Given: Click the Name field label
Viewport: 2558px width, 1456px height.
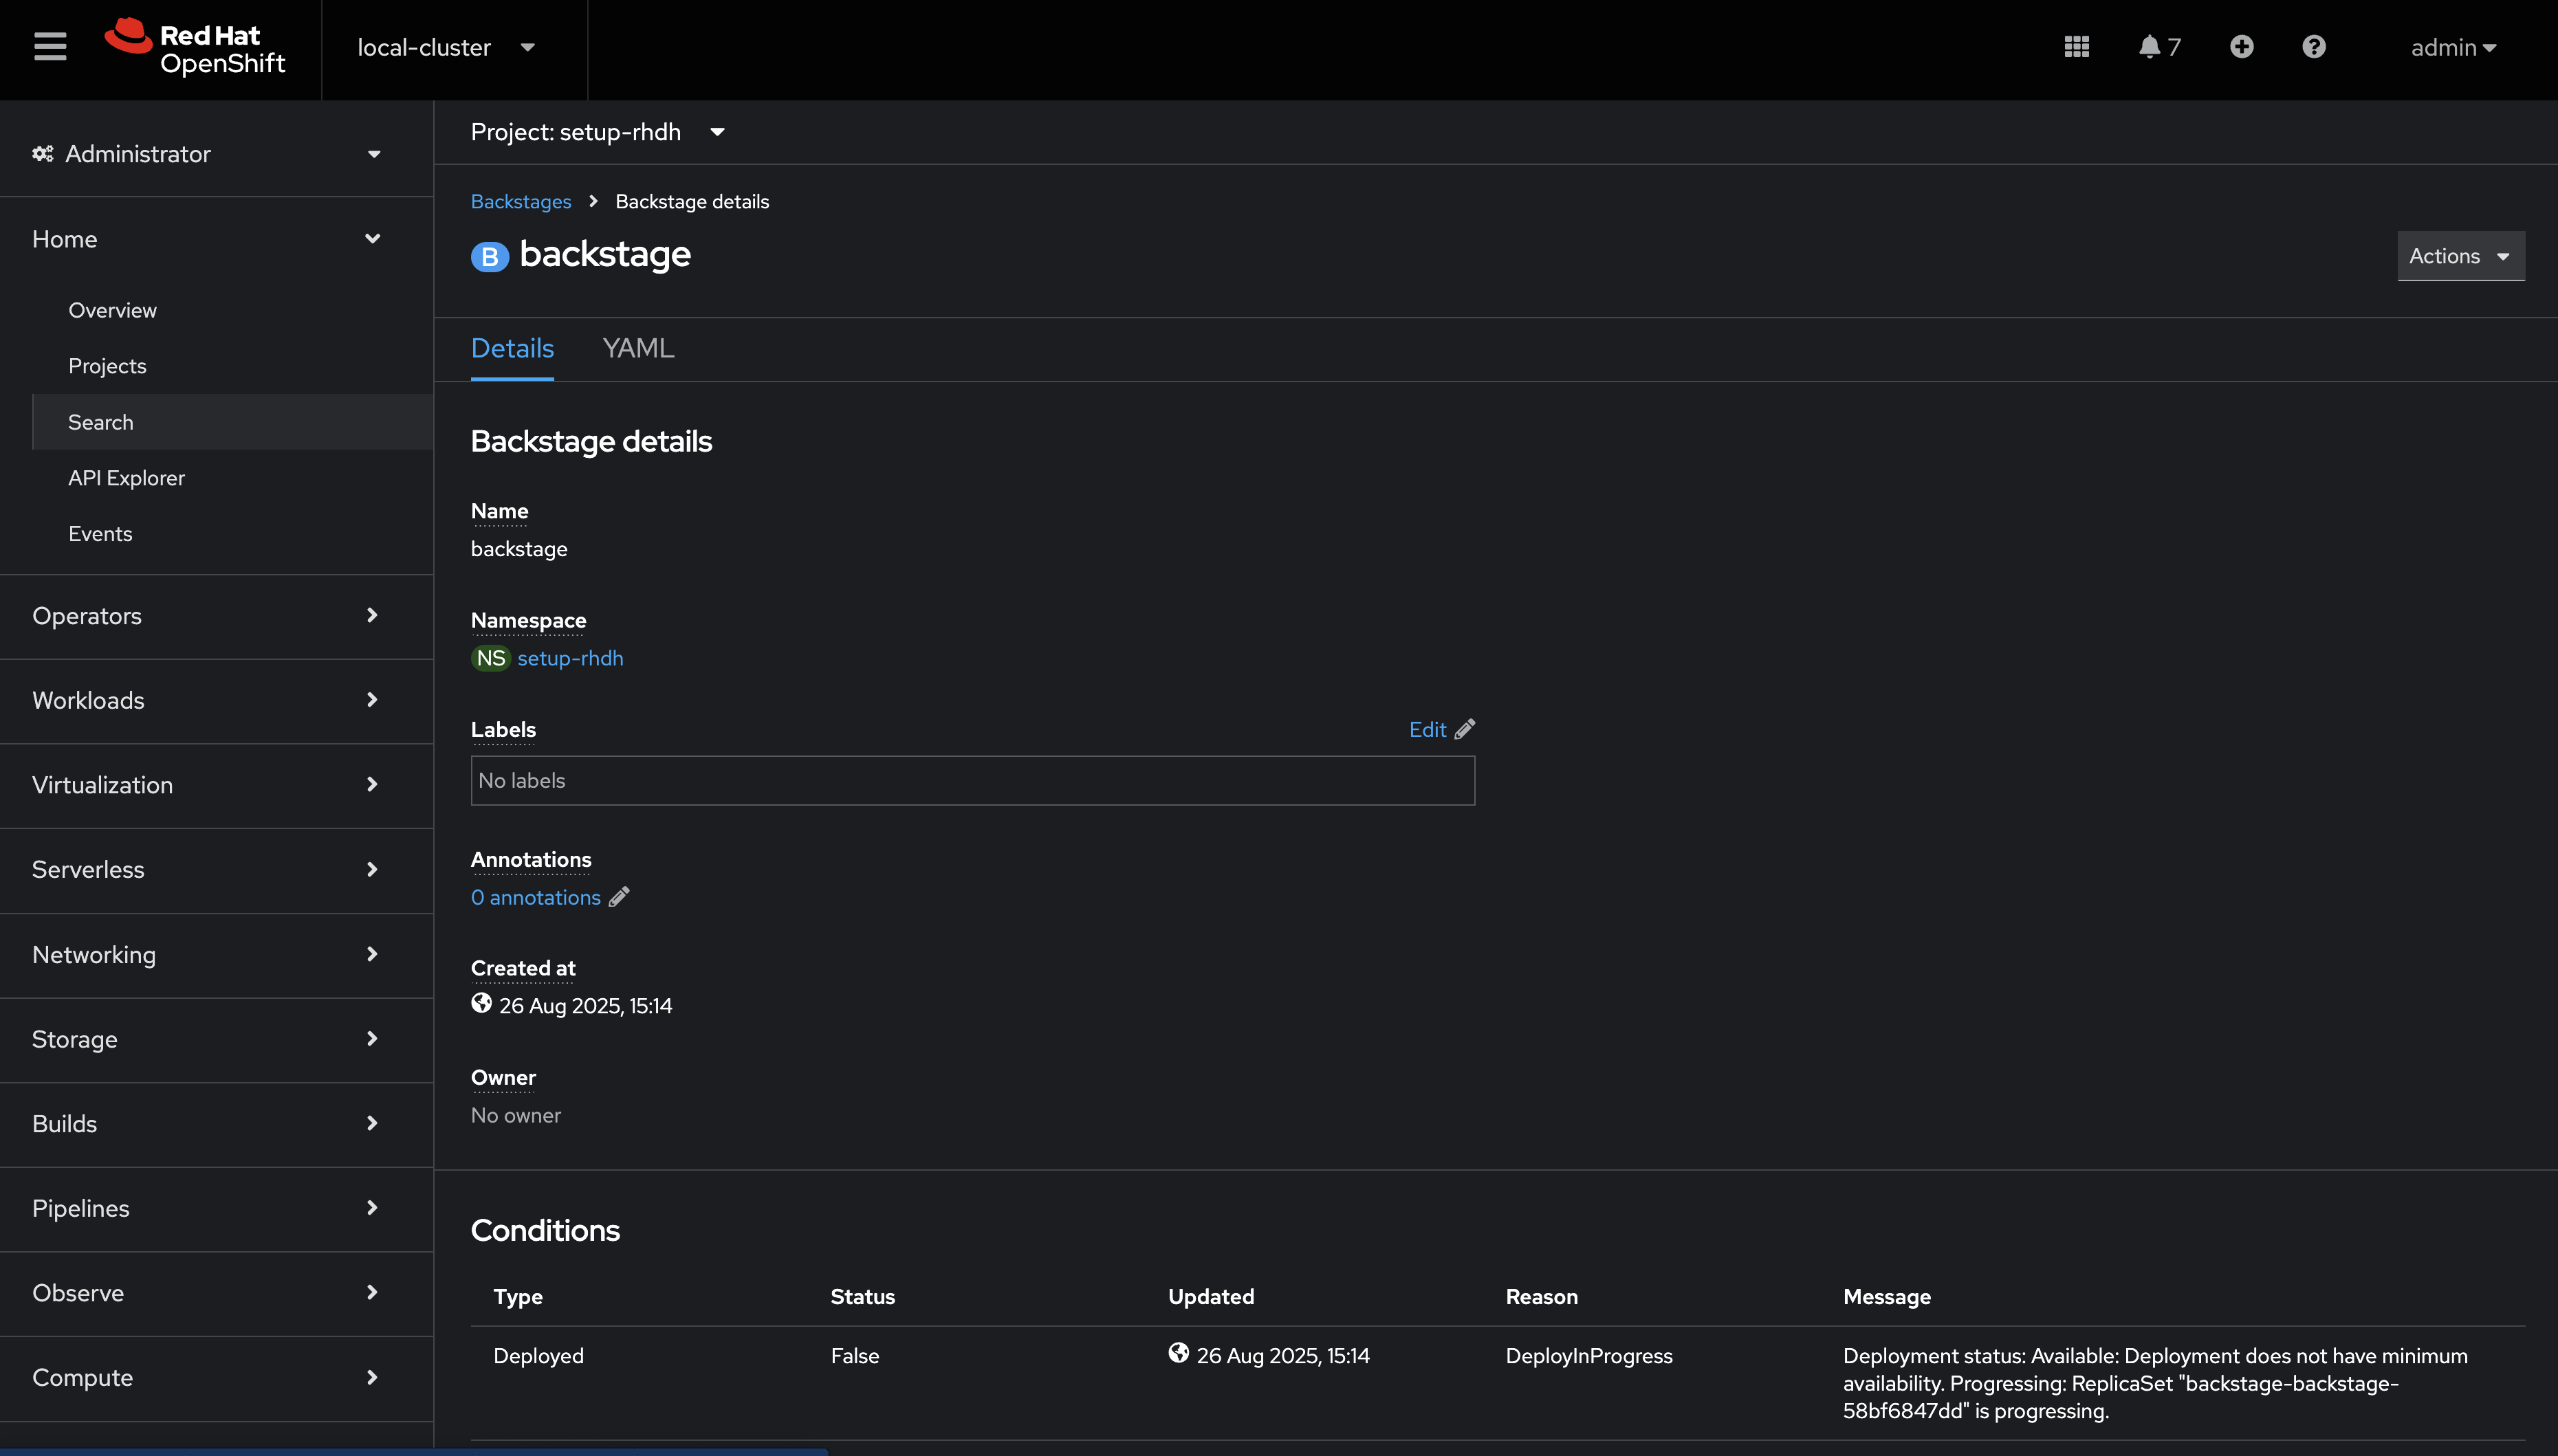Looking at the screenshot, I should pos(500,511).
